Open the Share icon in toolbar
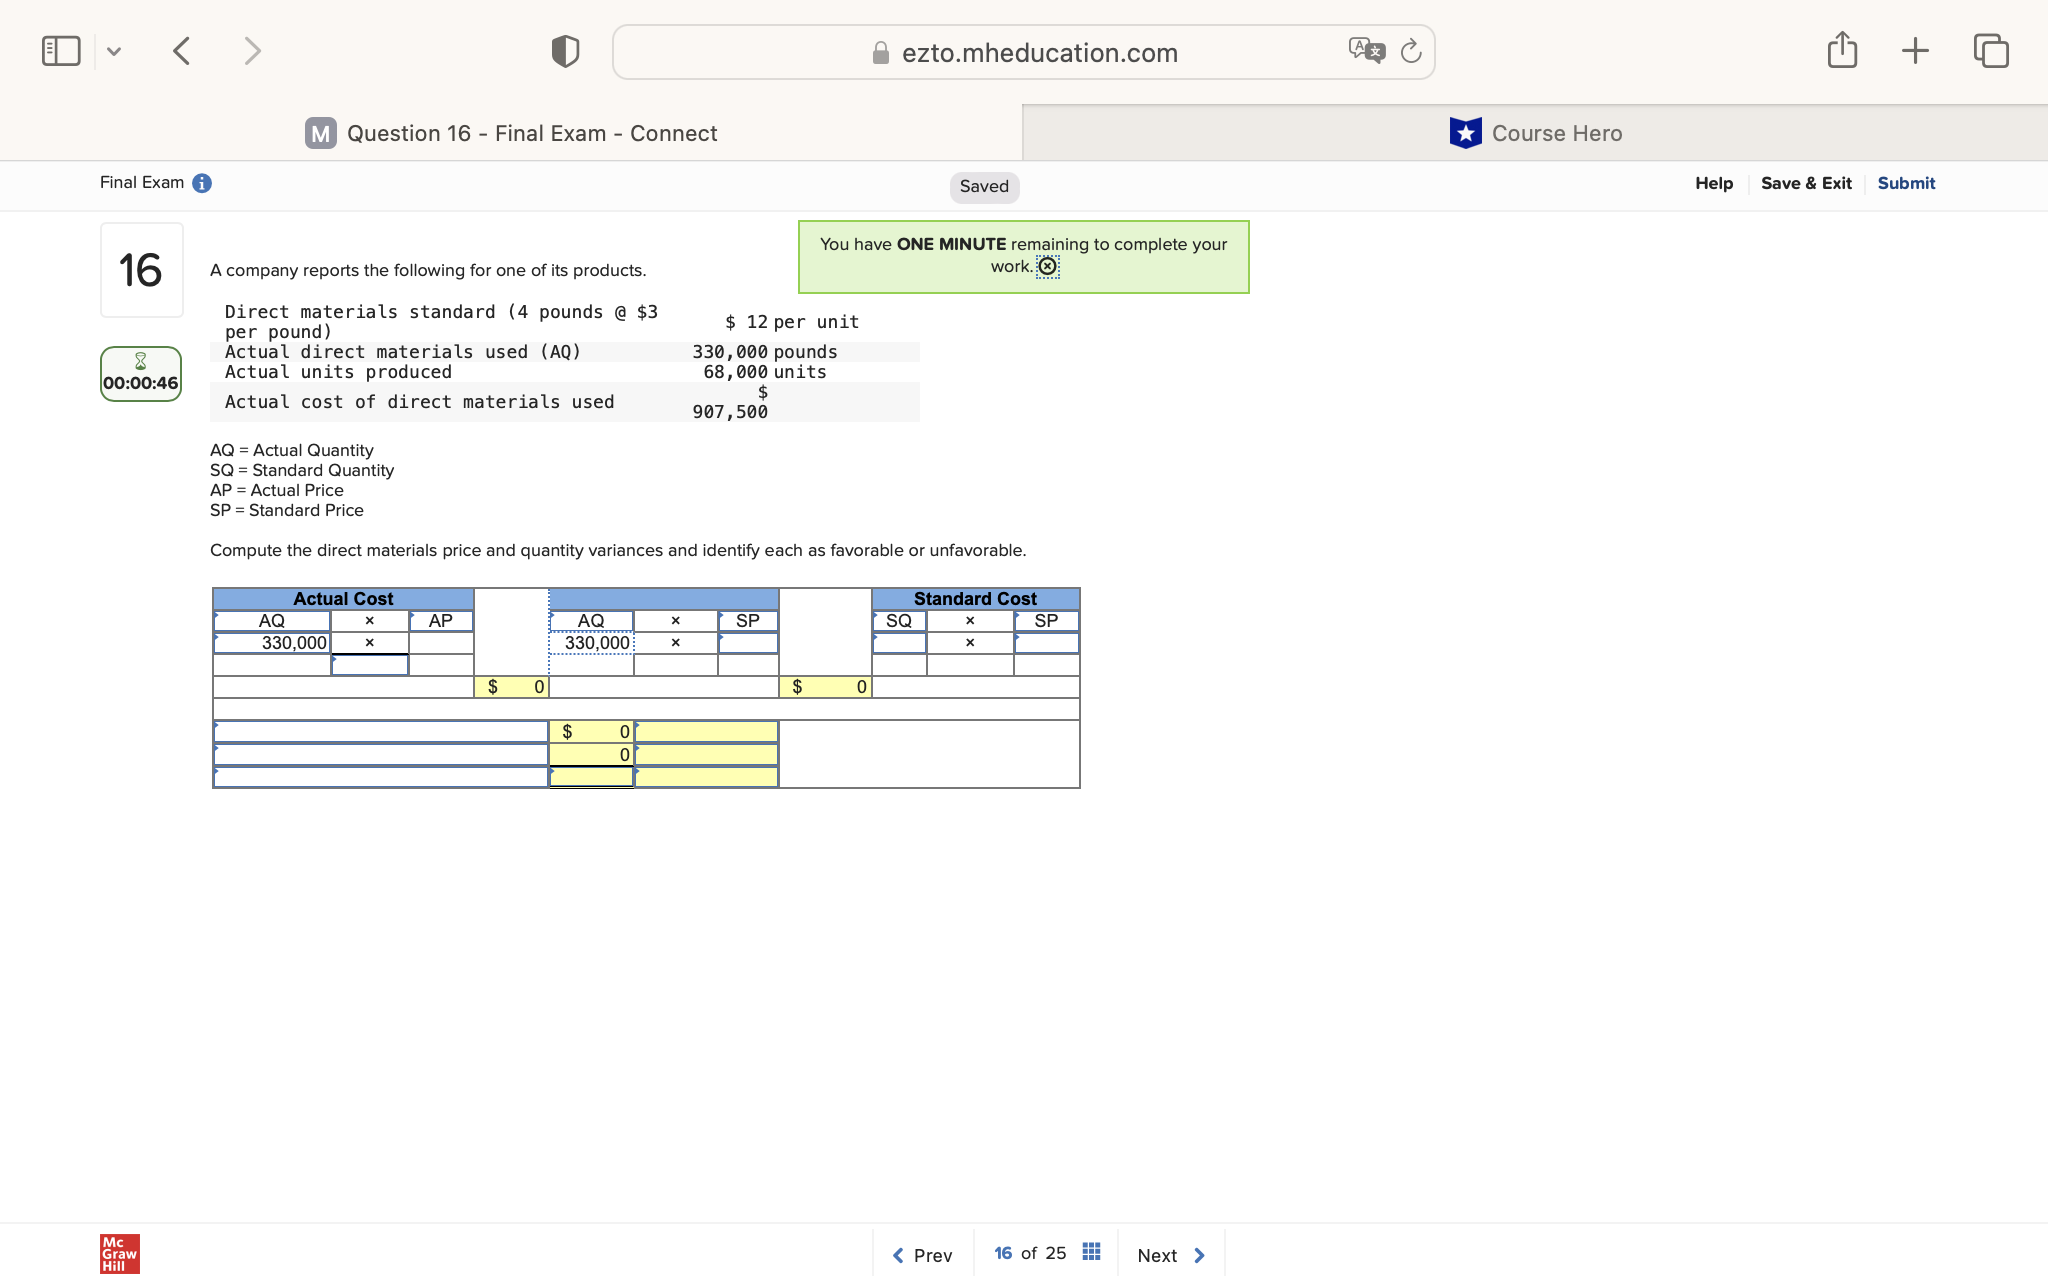Viewport: 2048px width, 1280px height. 1842,51
